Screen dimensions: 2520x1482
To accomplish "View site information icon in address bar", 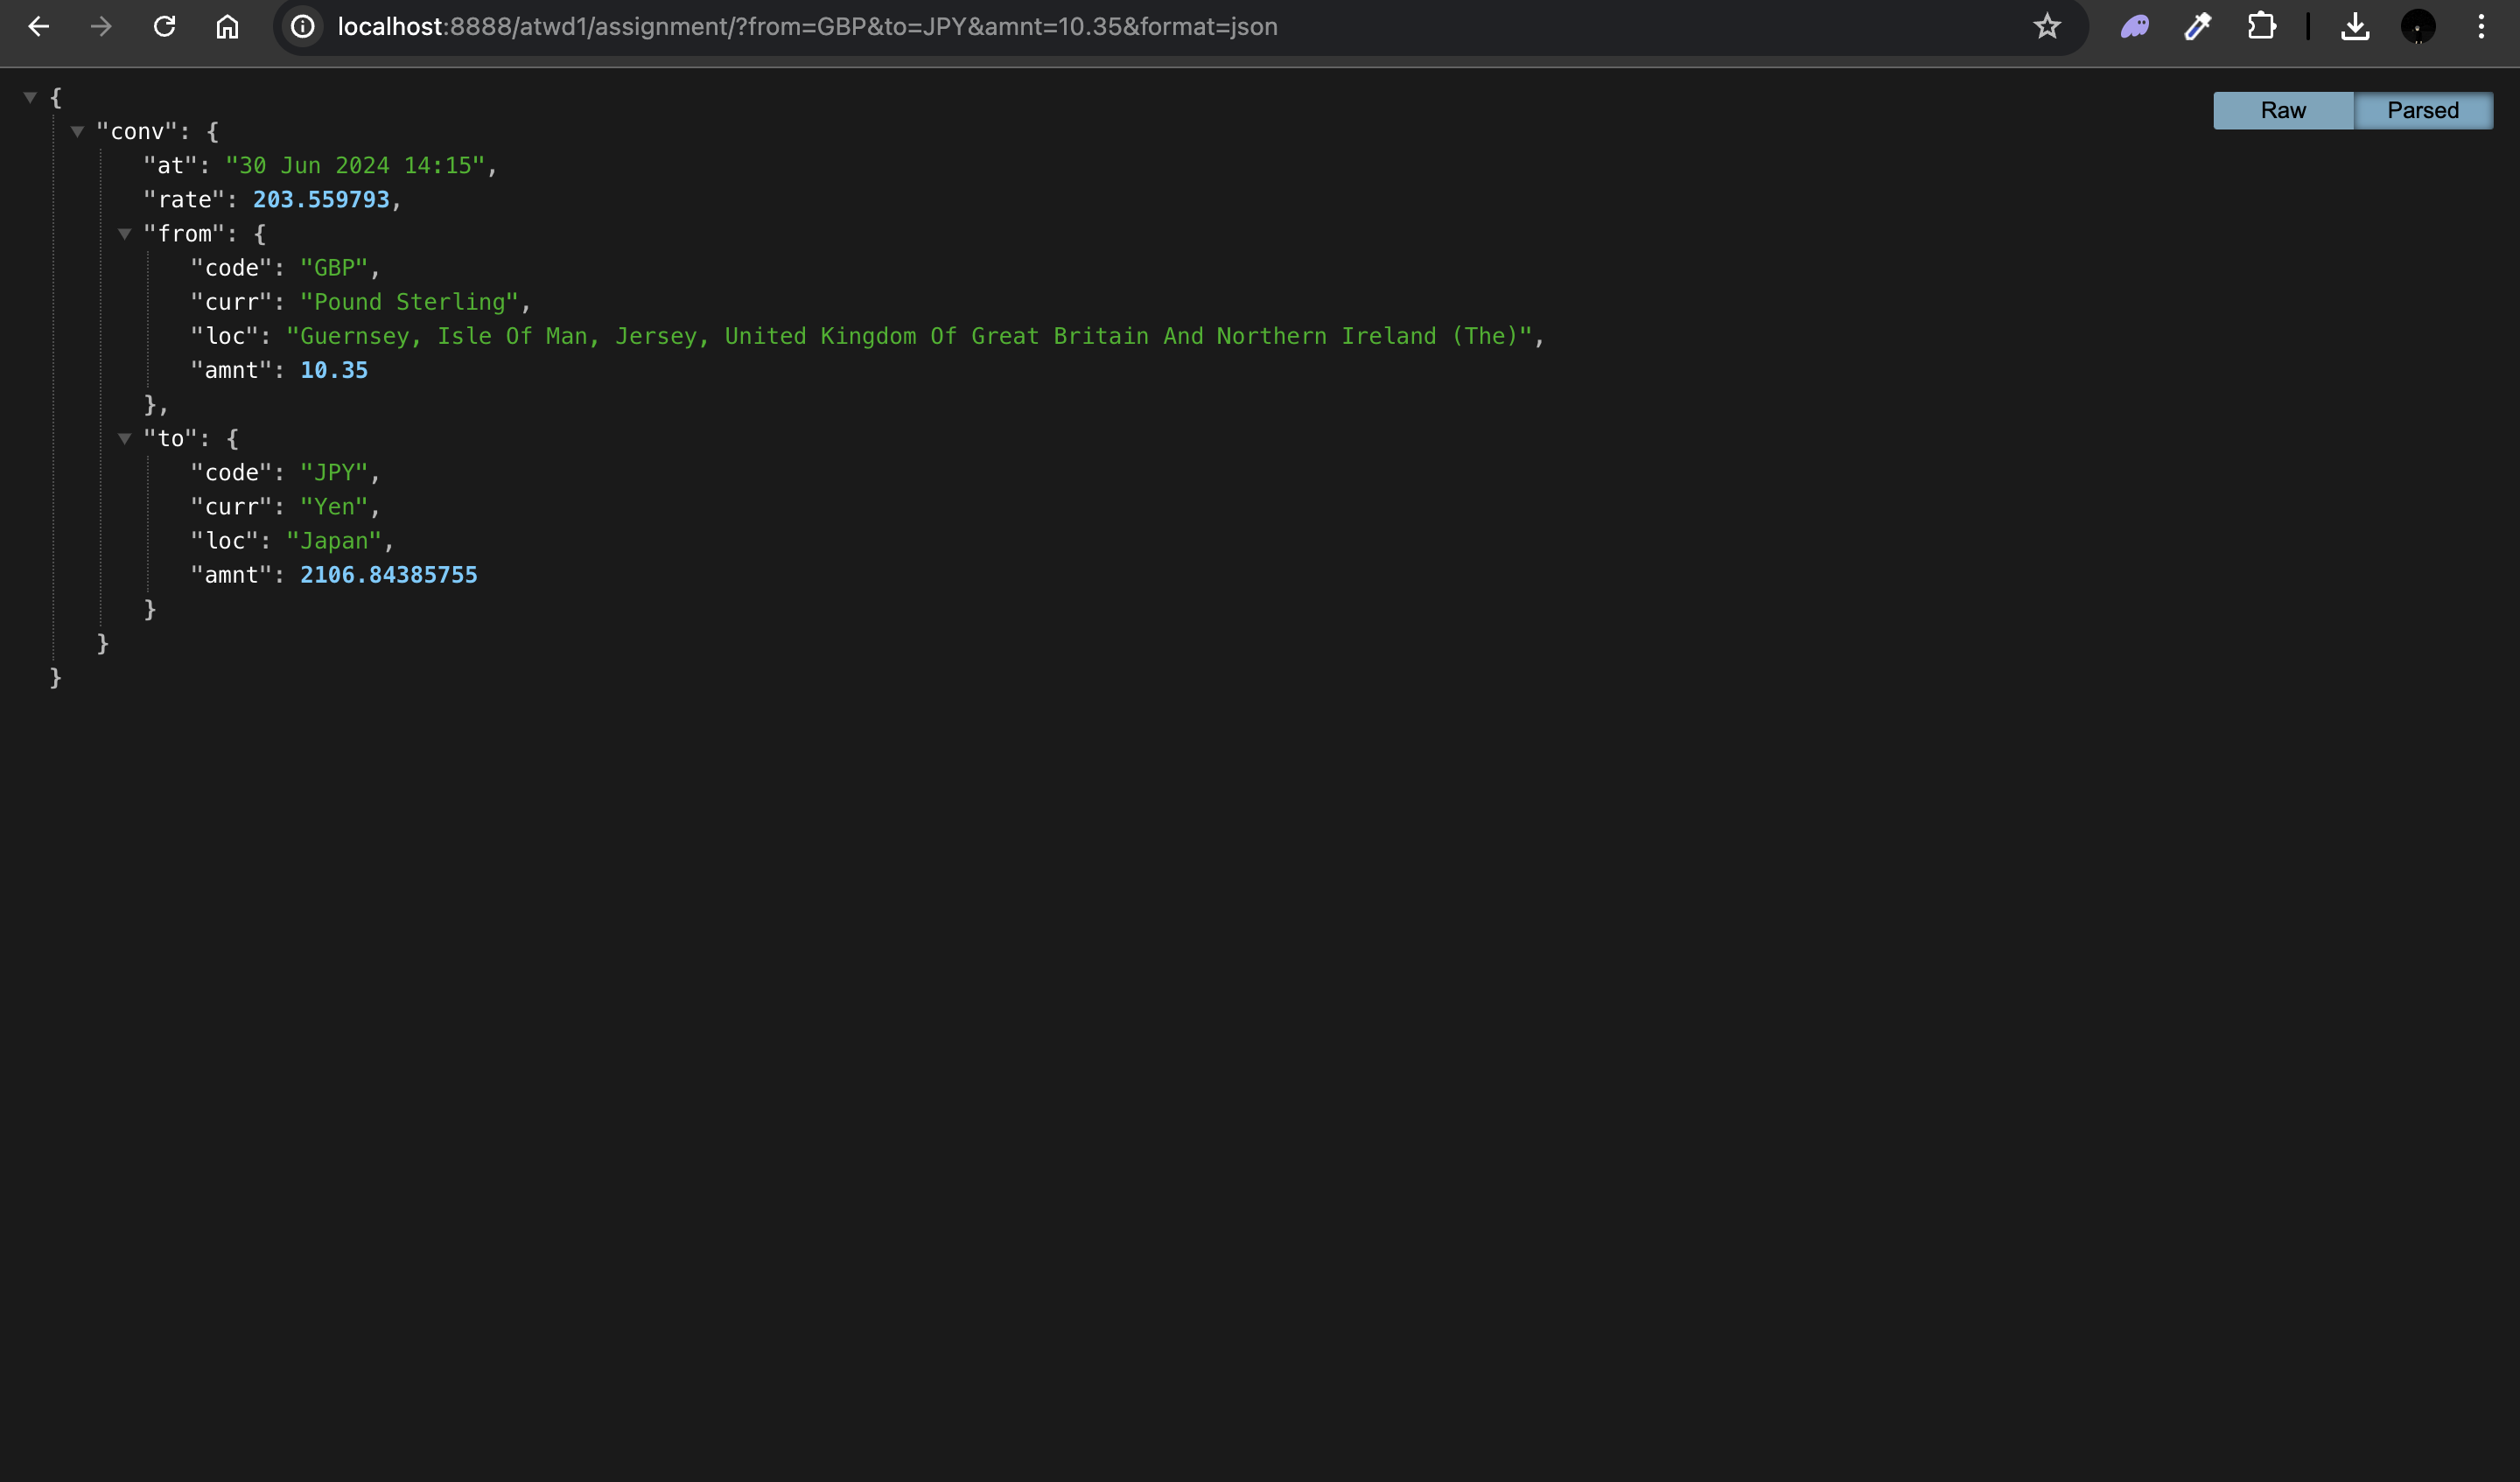I will point(303,27).
